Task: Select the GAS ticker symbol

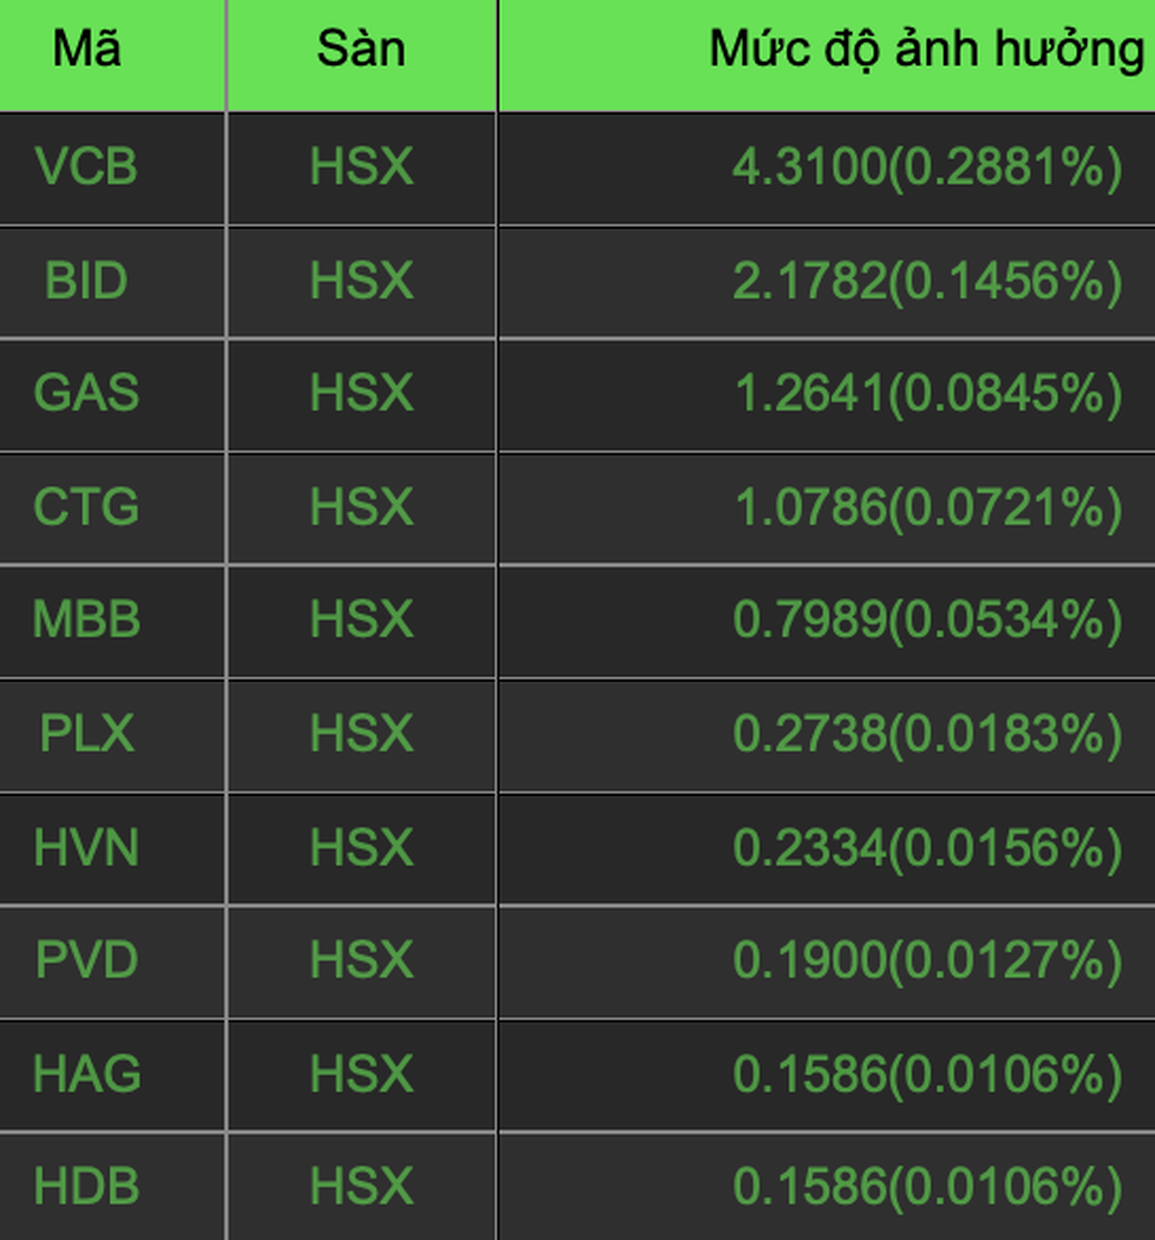Action: [x=86, y=393]
